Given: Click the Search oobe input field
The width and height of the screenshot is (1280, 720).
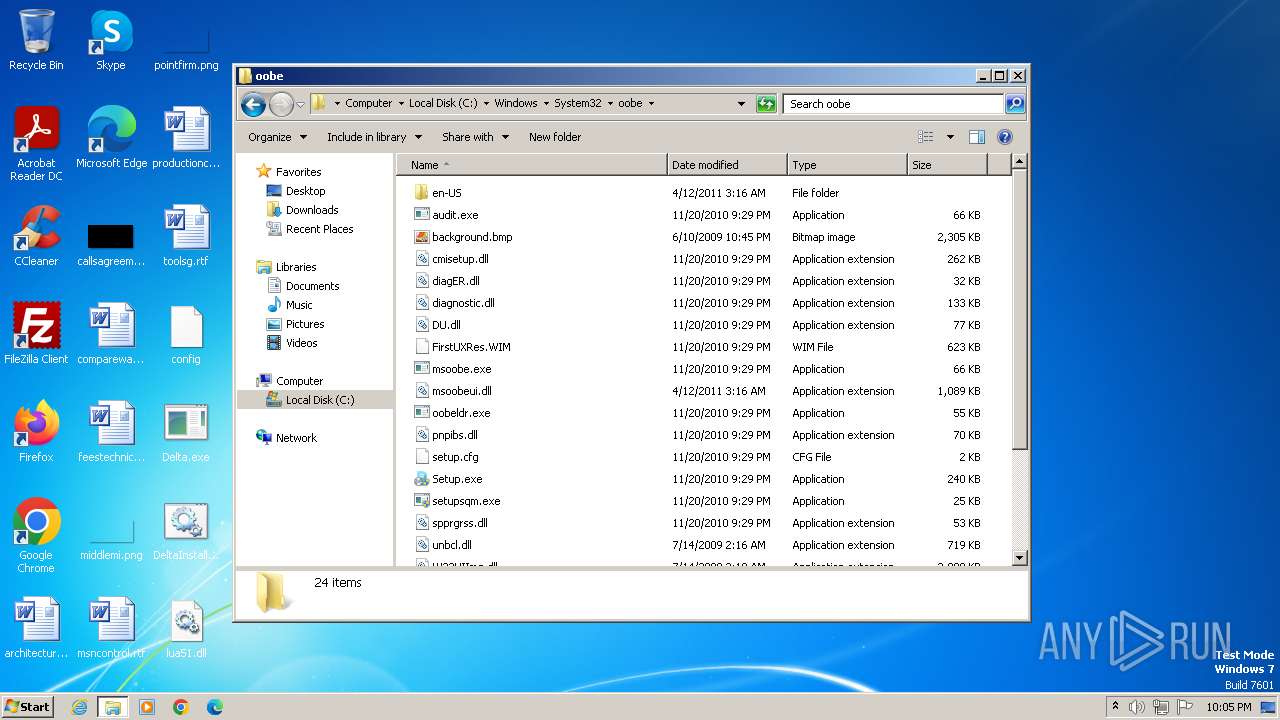Looking at the screenshot, I should (x=893, y=104).
